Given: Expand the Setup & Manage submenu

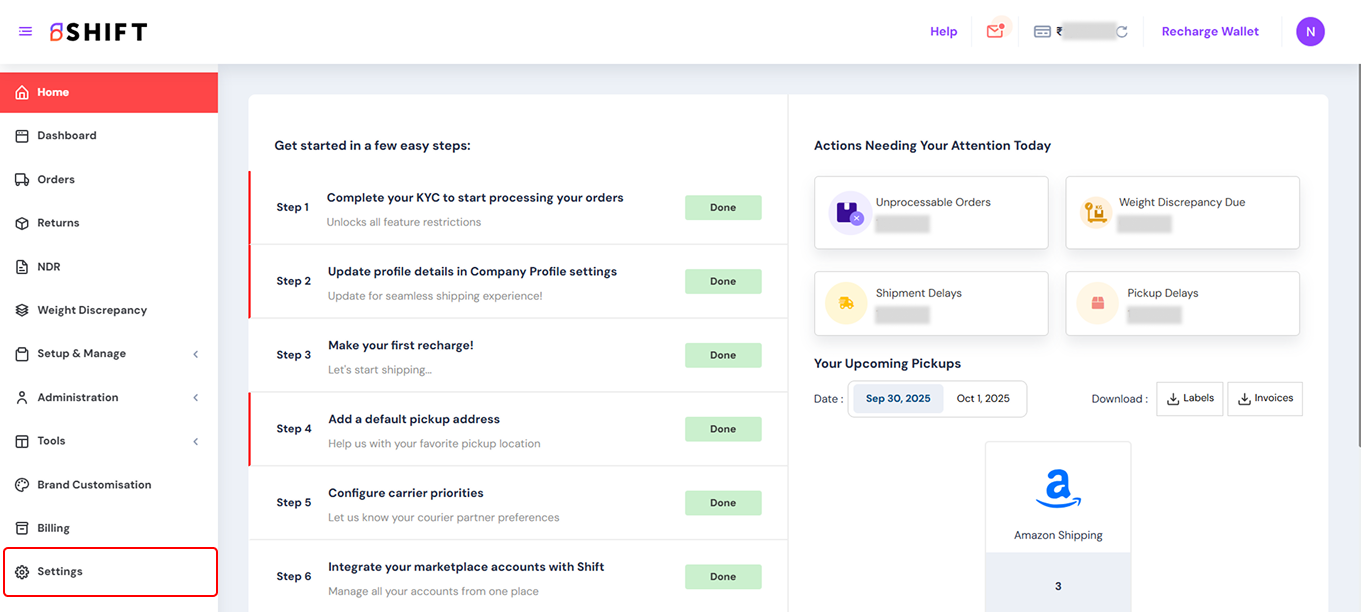Looking at the screenshot, I should click(196, 354).
